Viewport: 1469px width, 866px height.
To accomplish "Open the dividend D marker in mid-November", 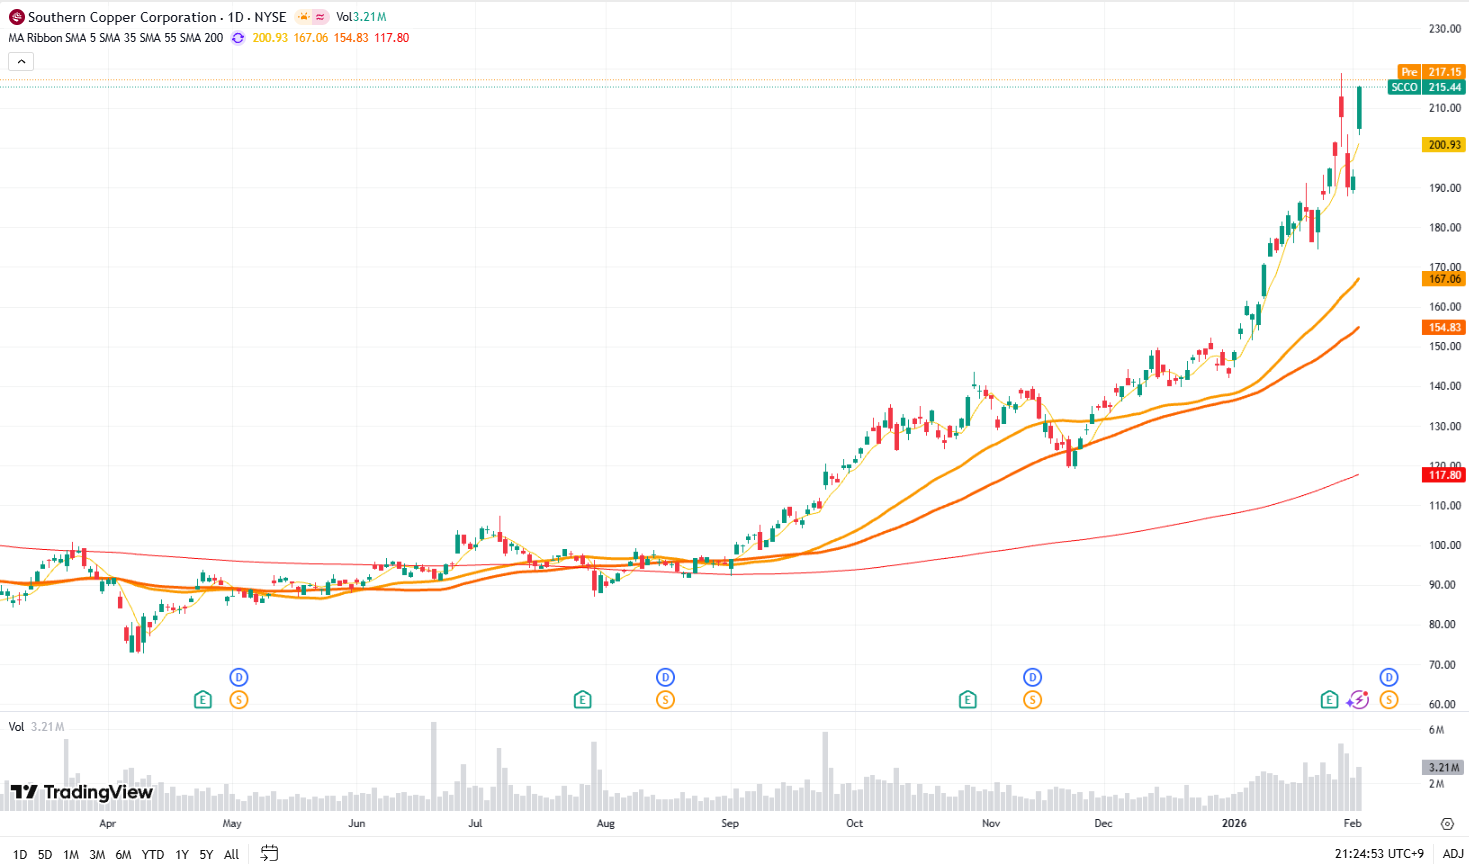I will (x=1032, y=678).
